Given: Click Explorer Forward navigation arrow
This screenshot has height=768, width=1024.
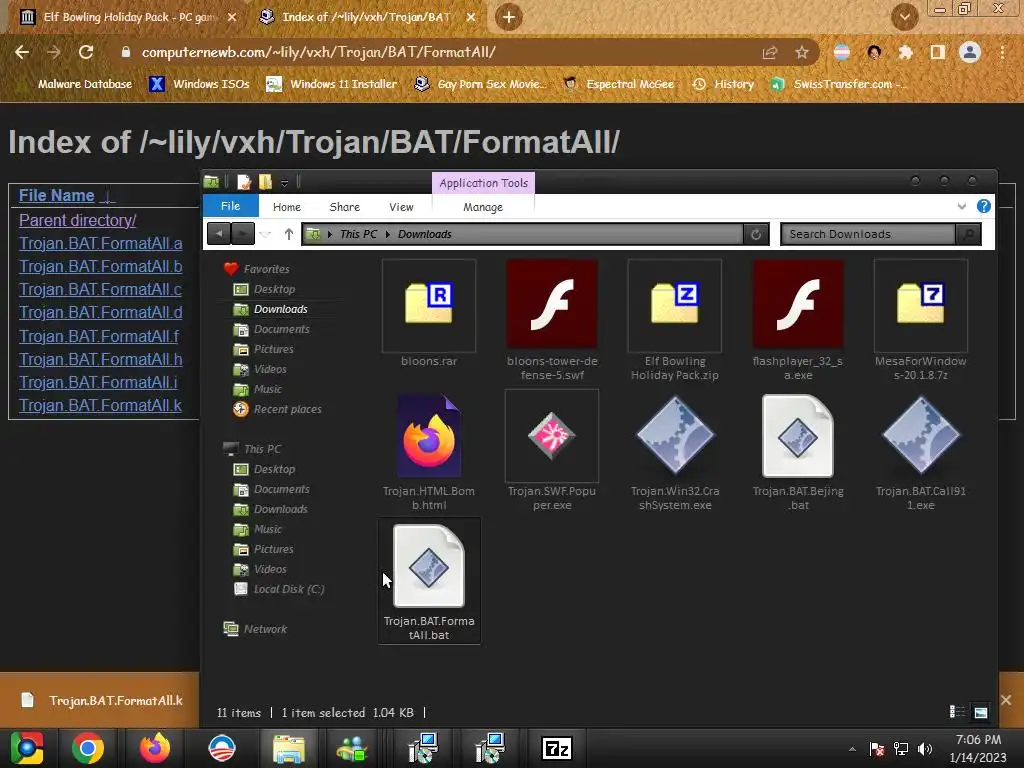Looking at the screenshot, I should [242, 233].
